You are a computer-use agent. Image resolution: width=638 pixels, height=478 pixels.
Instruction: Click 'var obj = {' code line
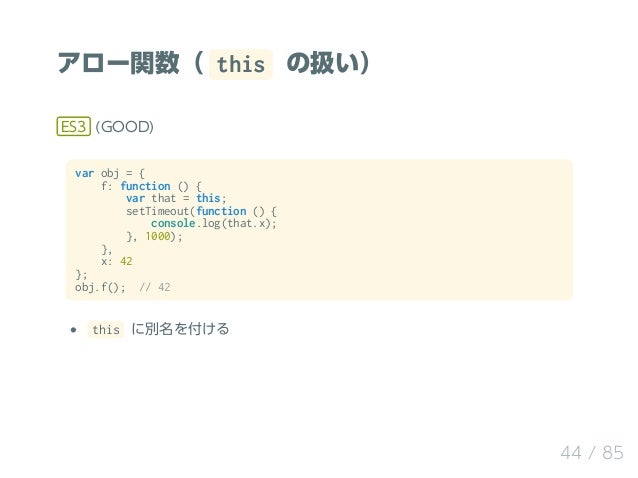click(x=110, y=173)
